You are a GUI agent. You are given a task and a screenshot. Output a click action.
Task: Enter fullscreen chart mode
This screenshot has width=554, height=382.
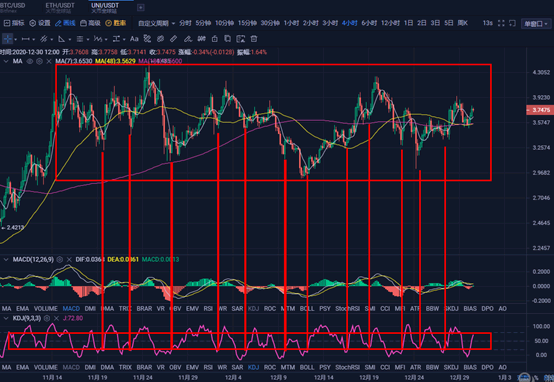coord(501,23)
